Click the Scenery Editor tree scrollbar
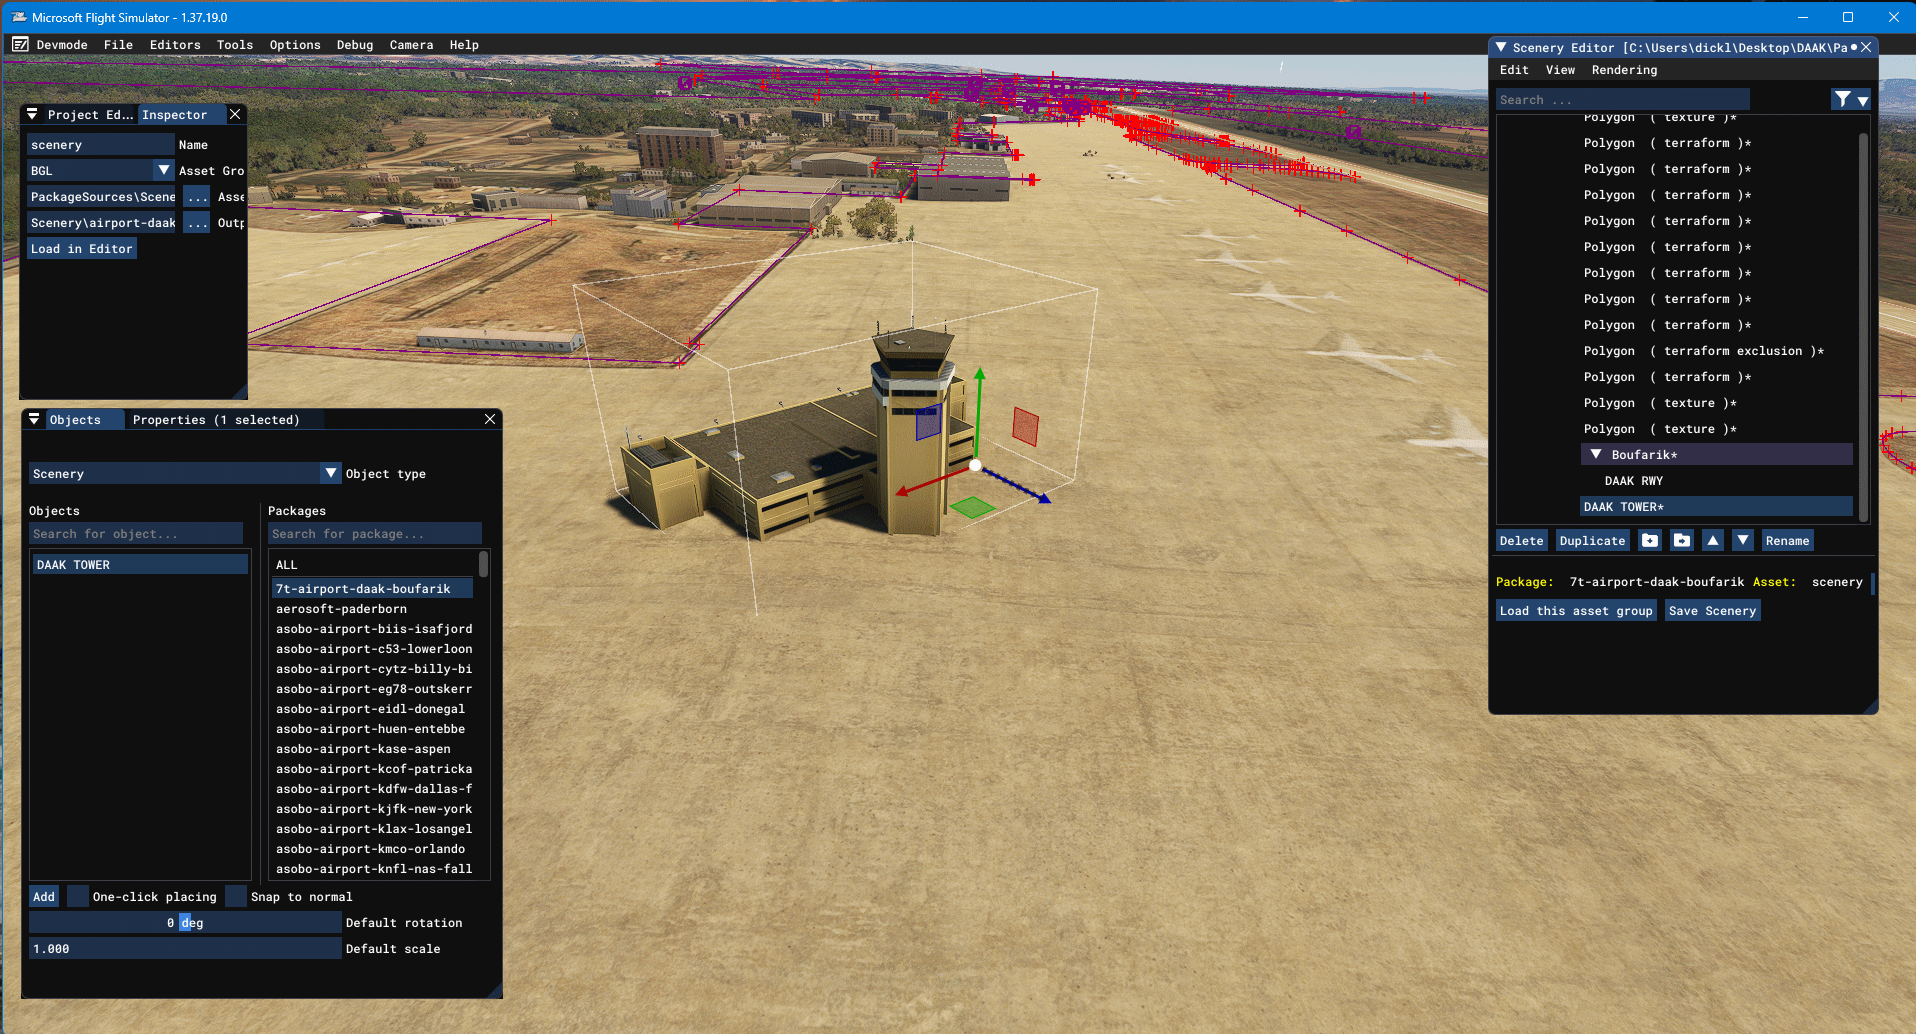The width and height of the screenshot is (1916, 1034). point(1862,327)
